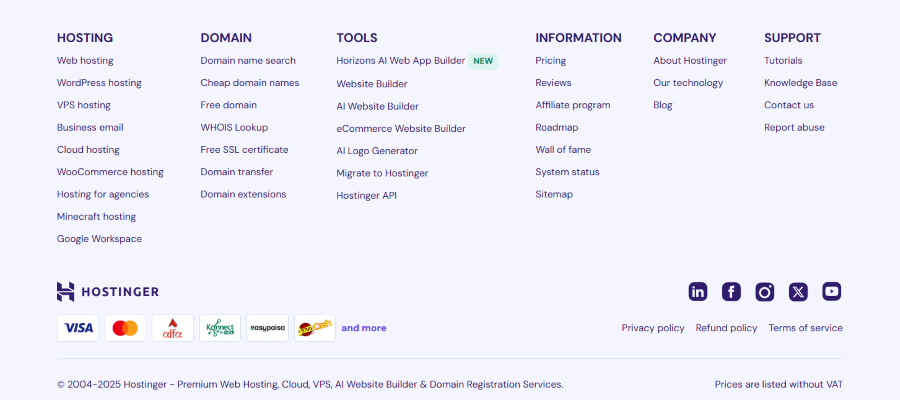Select Business email link
The image size is (900, 400).
(90, 127)
